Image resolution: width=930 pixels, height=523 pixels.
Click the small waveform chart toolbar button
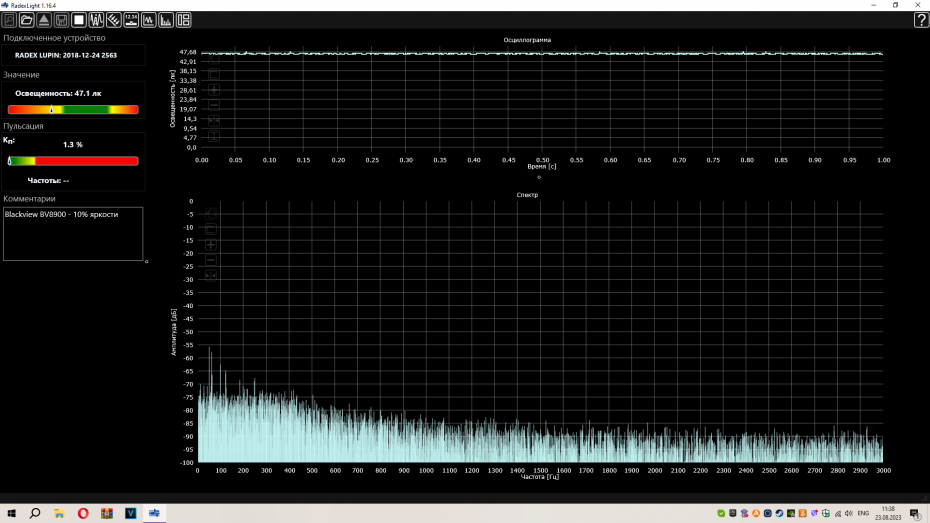(x=149, y=20)
